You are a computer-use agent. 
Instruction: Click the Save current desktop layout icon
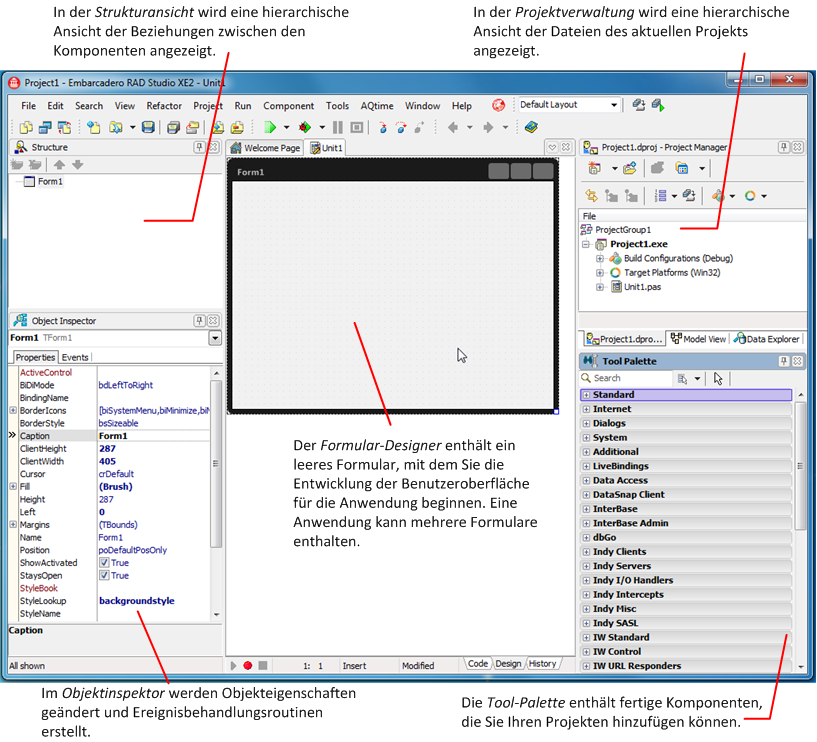tap(639, 105)
